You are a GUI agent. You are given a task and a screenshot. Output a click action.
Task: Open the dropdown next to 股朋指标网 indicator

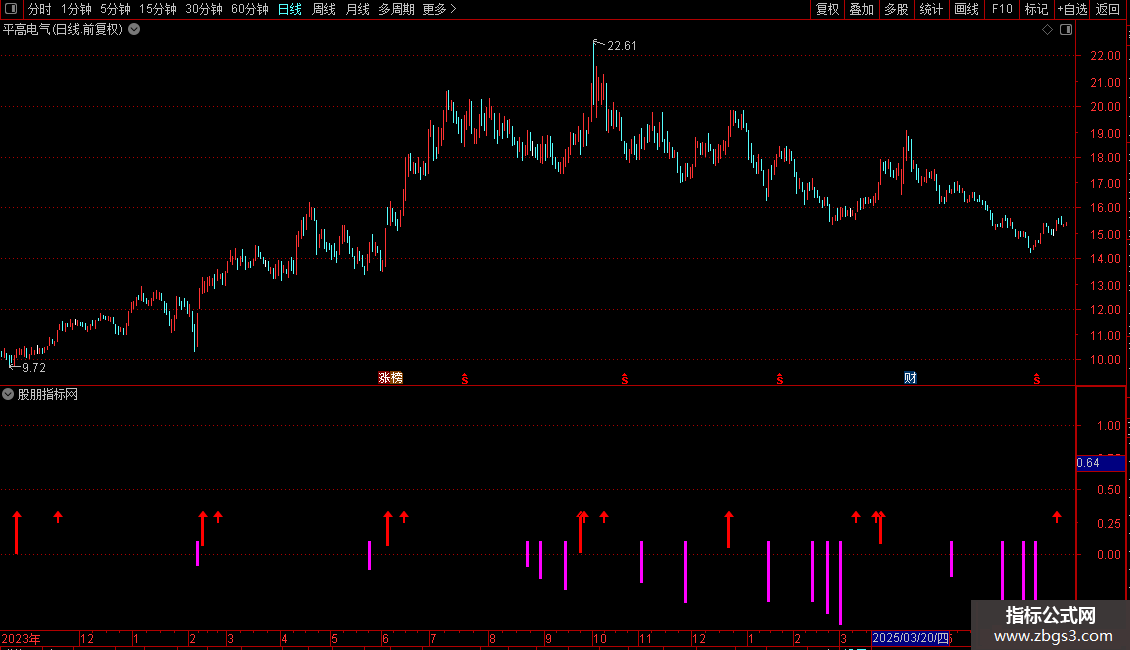point(8,394)
